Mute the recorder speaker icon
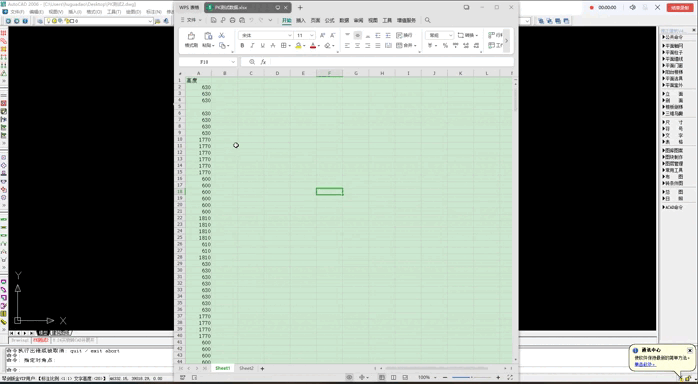The width and height of the screenshot is (698, 384). coord(633,8)
